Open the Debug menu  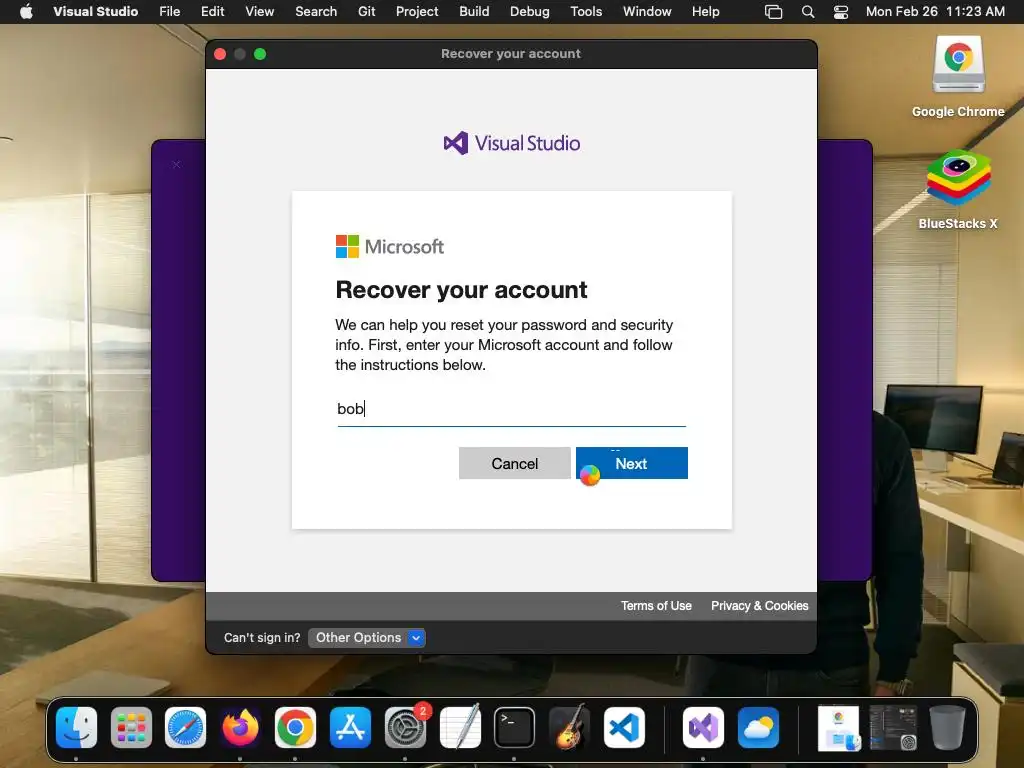tap(530, 11)
